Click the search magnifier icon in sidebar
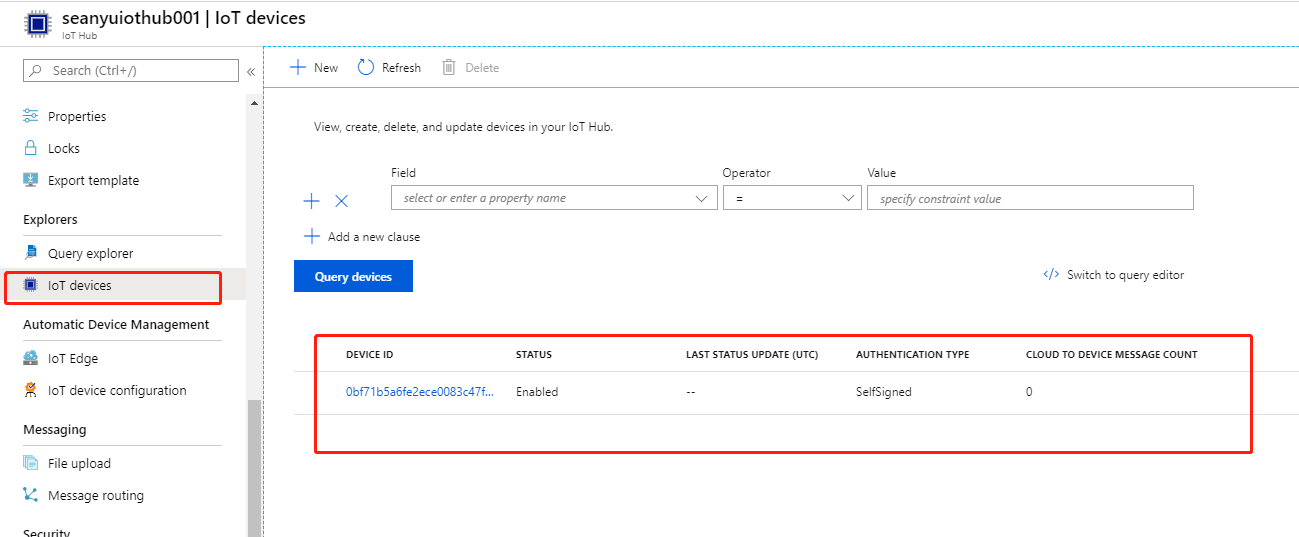The height and width of the screenshot is (537, 1299). (37, 71)
